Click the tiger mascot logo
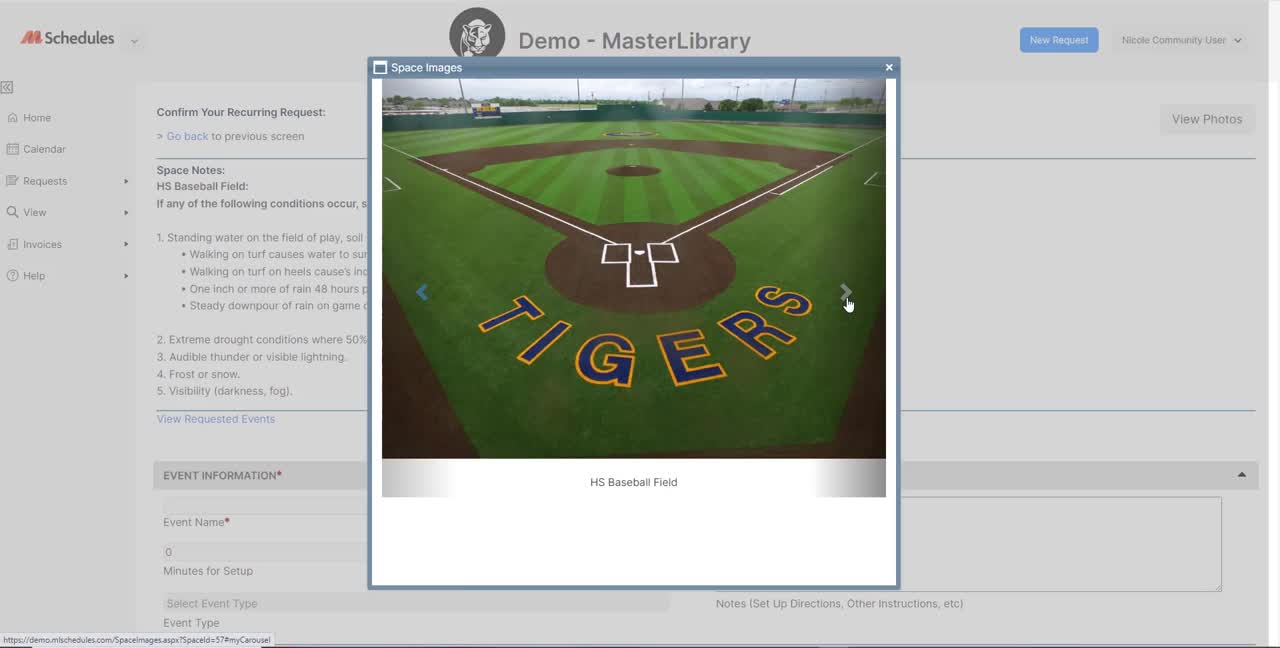 coord(477,36)
